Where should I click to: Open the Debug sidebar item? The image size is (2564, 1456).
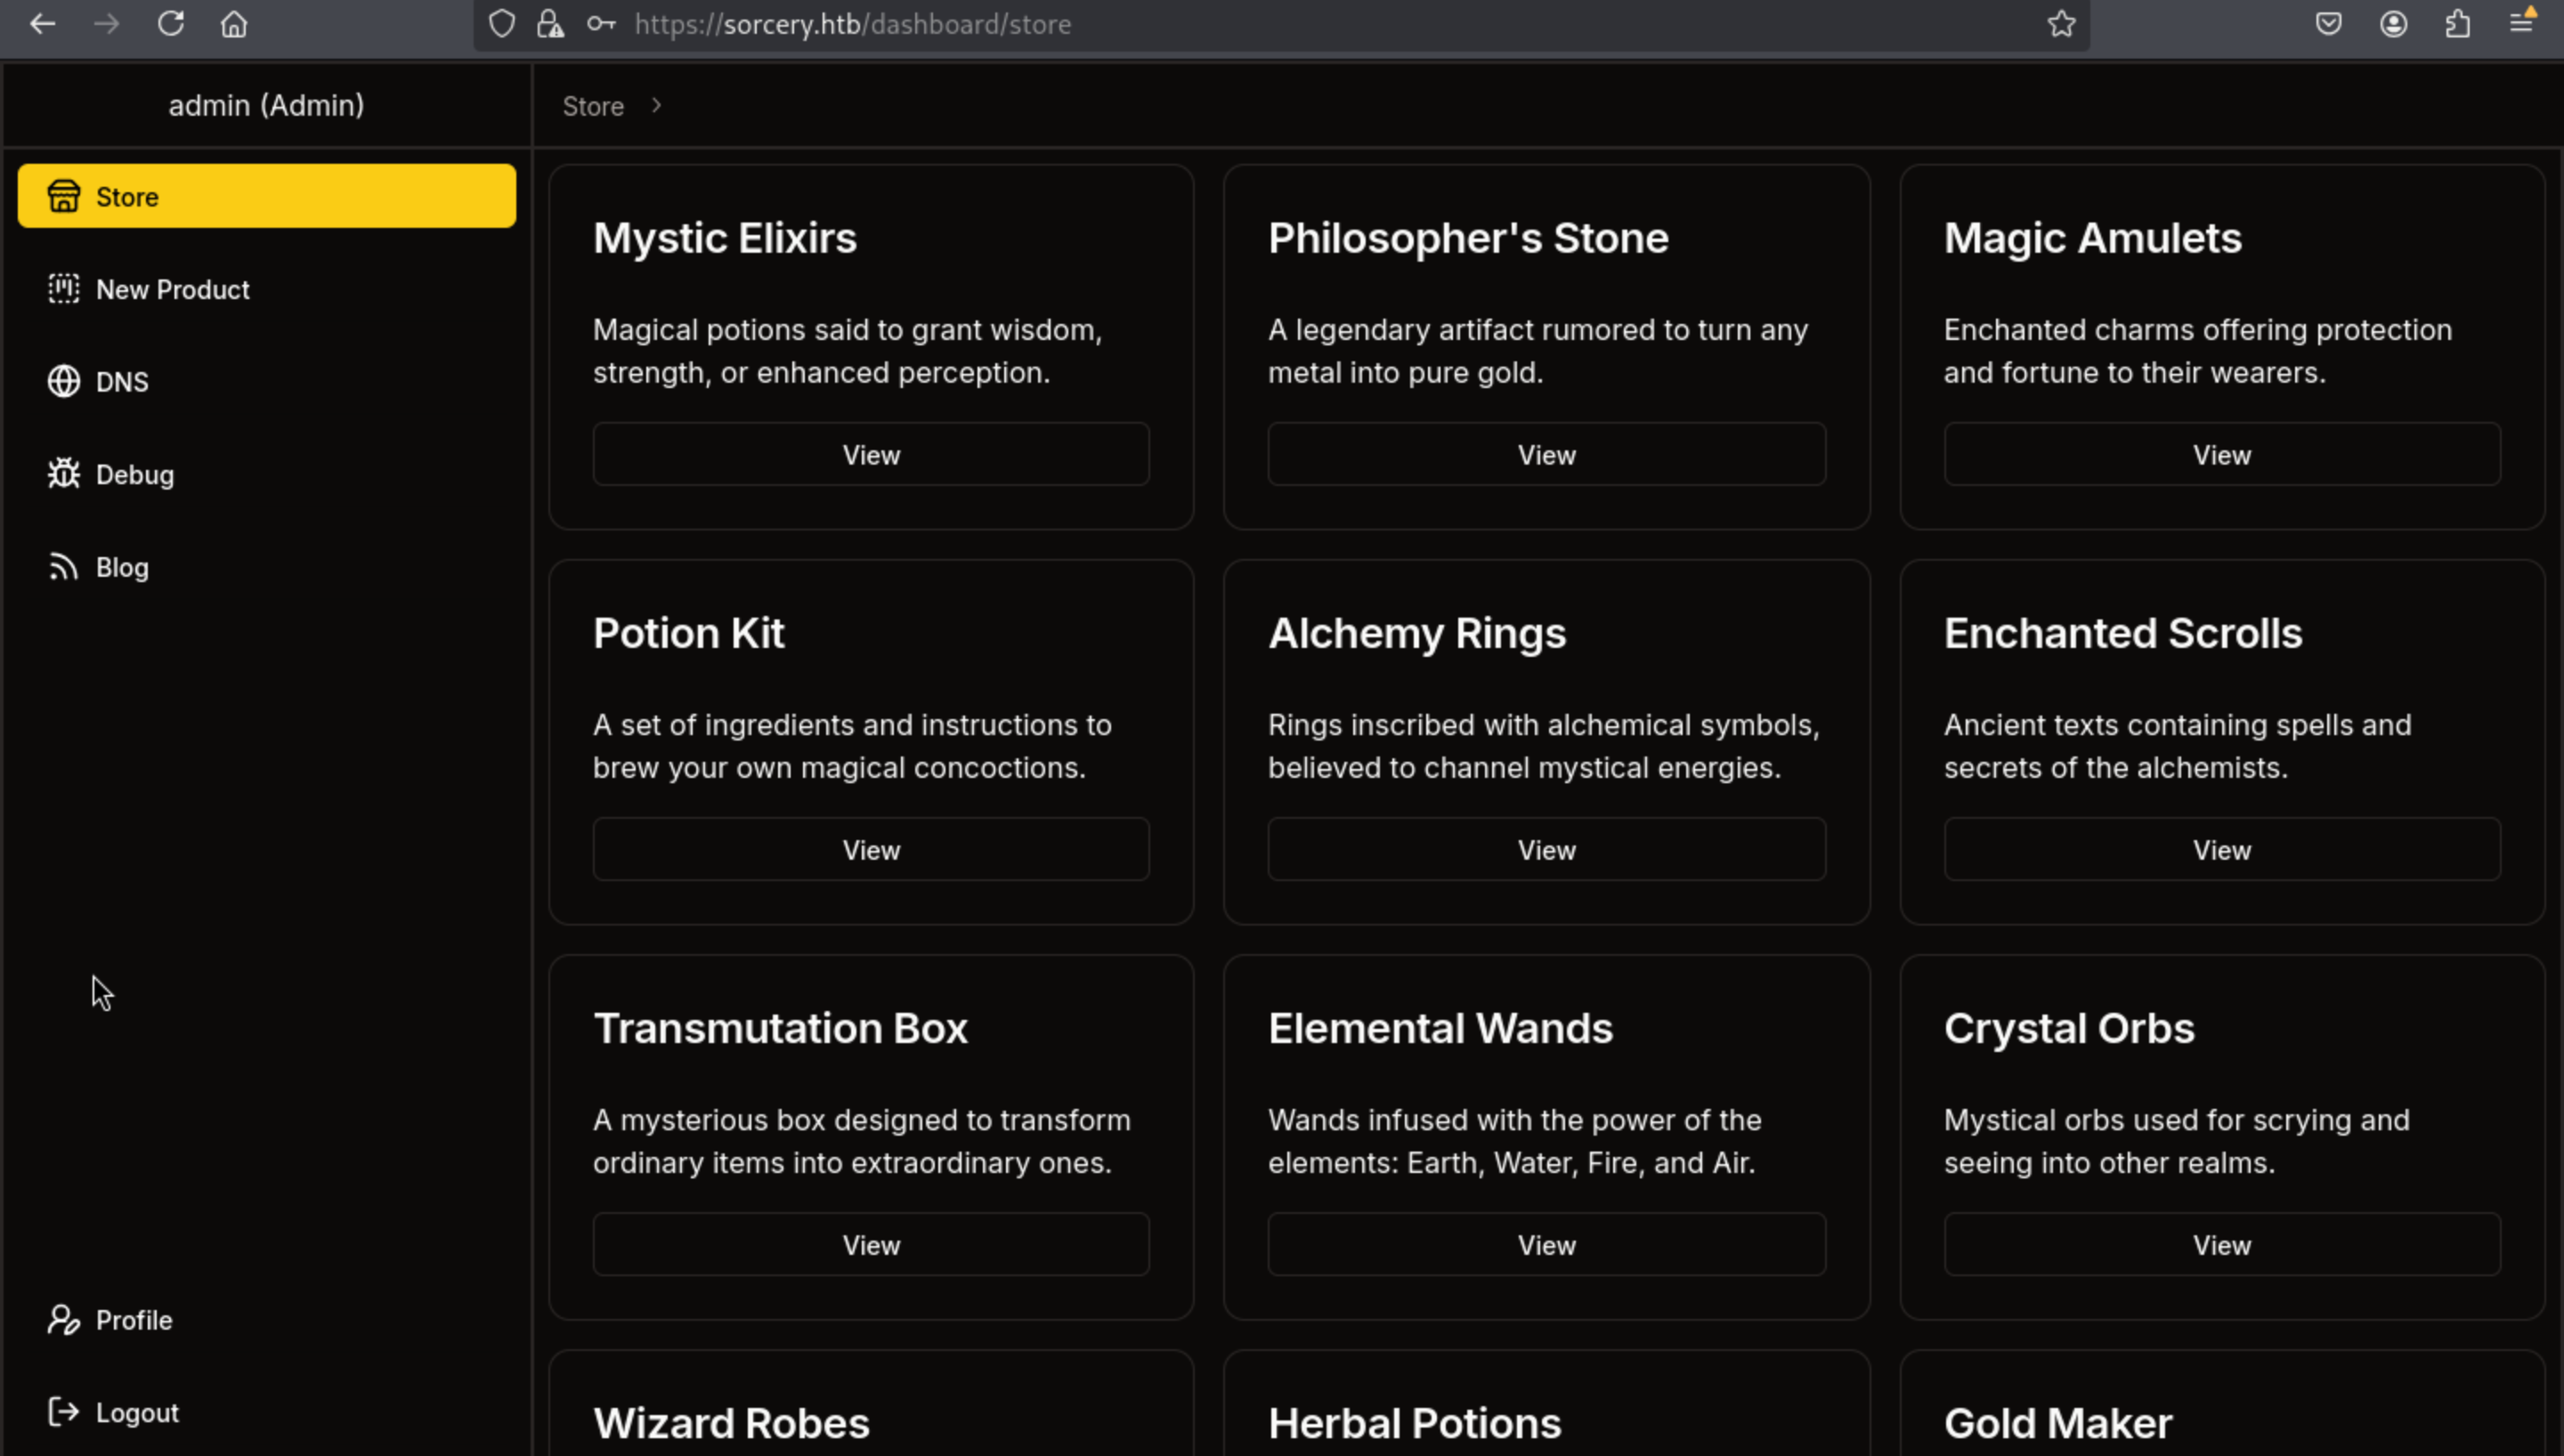(x=267, y=474)
